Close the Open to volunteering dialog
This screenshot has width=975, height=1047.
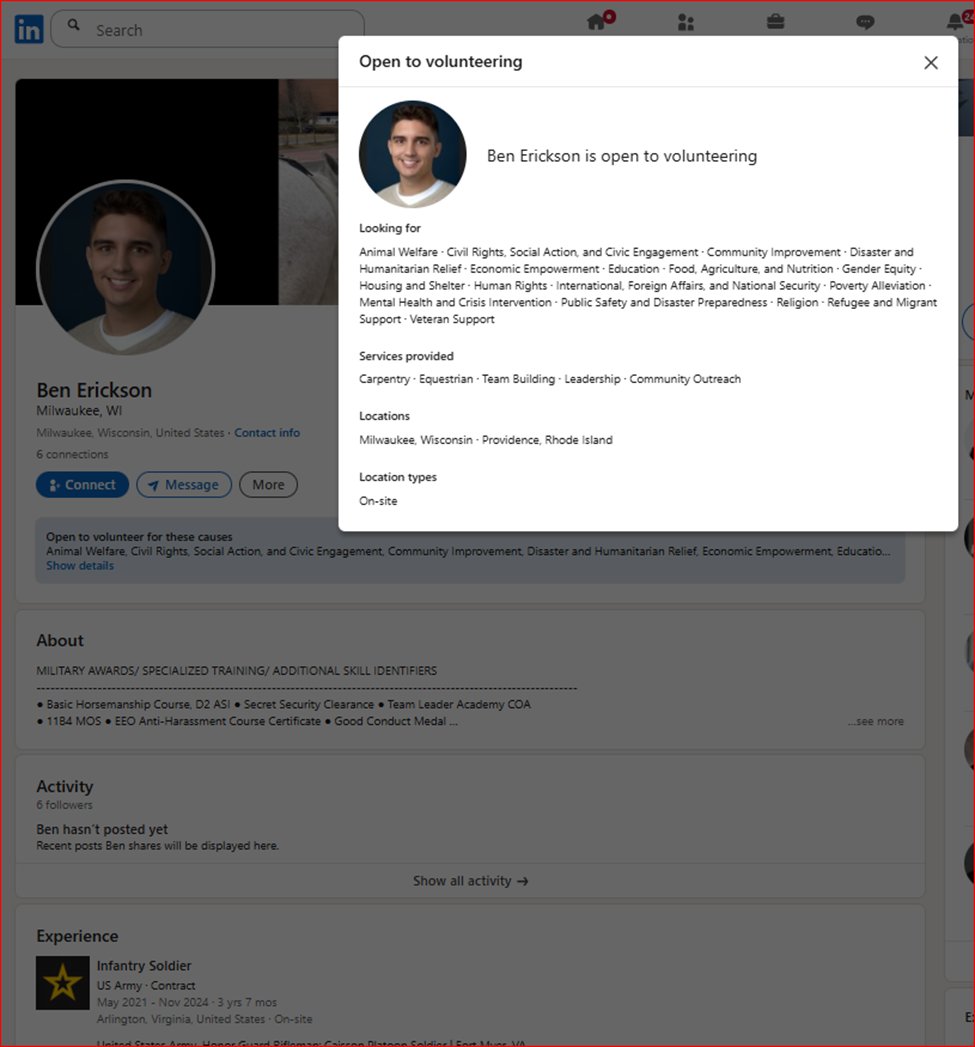pyautogui.click(x=930, y=63)
